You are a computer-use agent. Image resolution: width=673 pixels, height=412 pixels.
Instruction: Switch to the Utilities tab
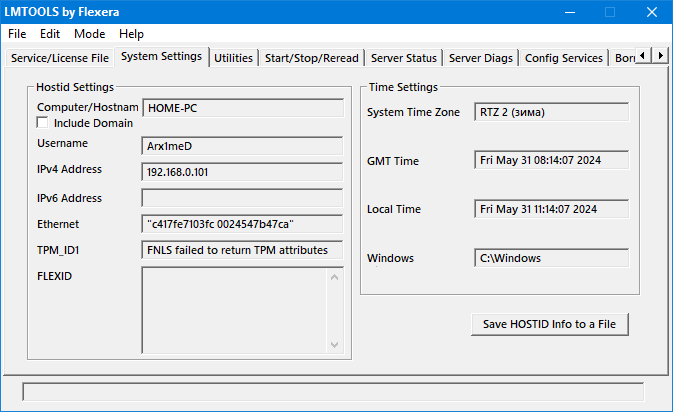click(x=233, y=58)
